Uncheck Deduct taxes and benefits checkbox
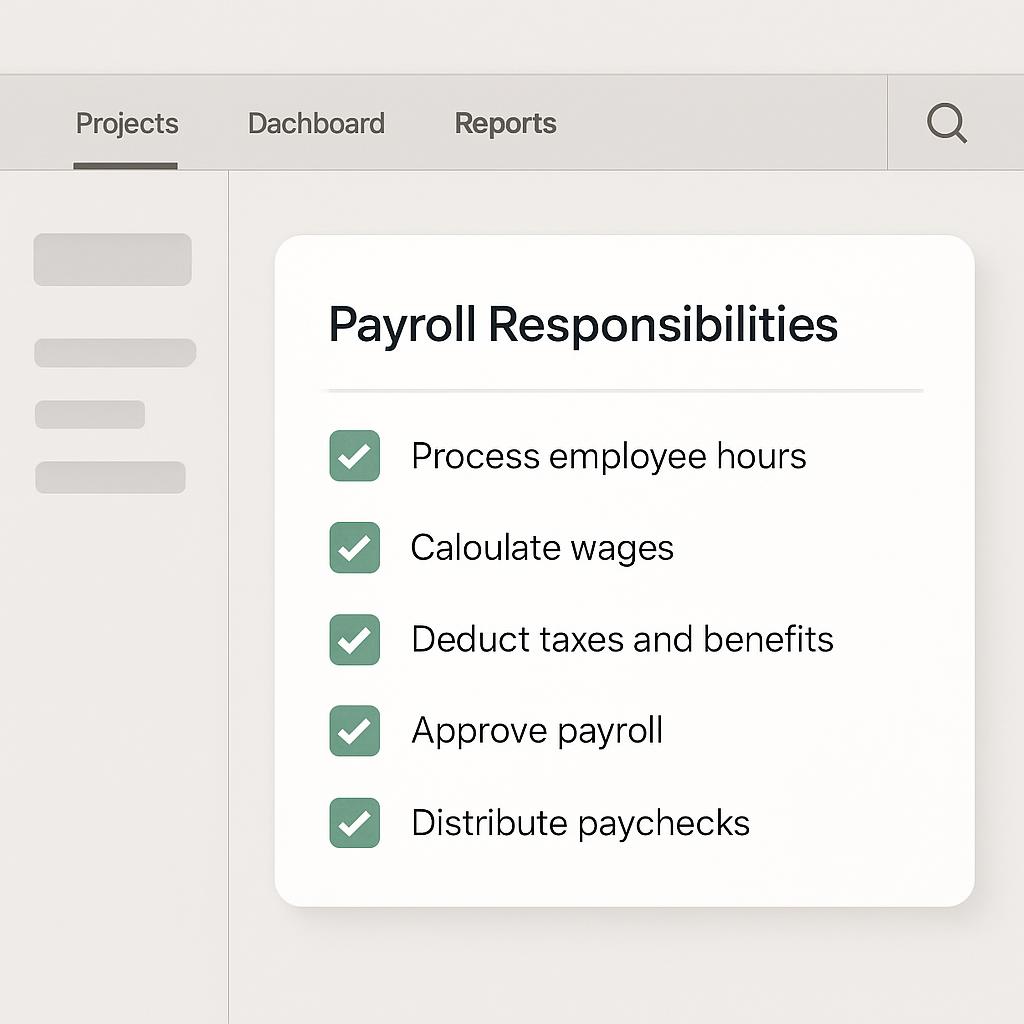Image resolution: width=1024 pixels, height=1024 pixels. (x=355, y=640)
